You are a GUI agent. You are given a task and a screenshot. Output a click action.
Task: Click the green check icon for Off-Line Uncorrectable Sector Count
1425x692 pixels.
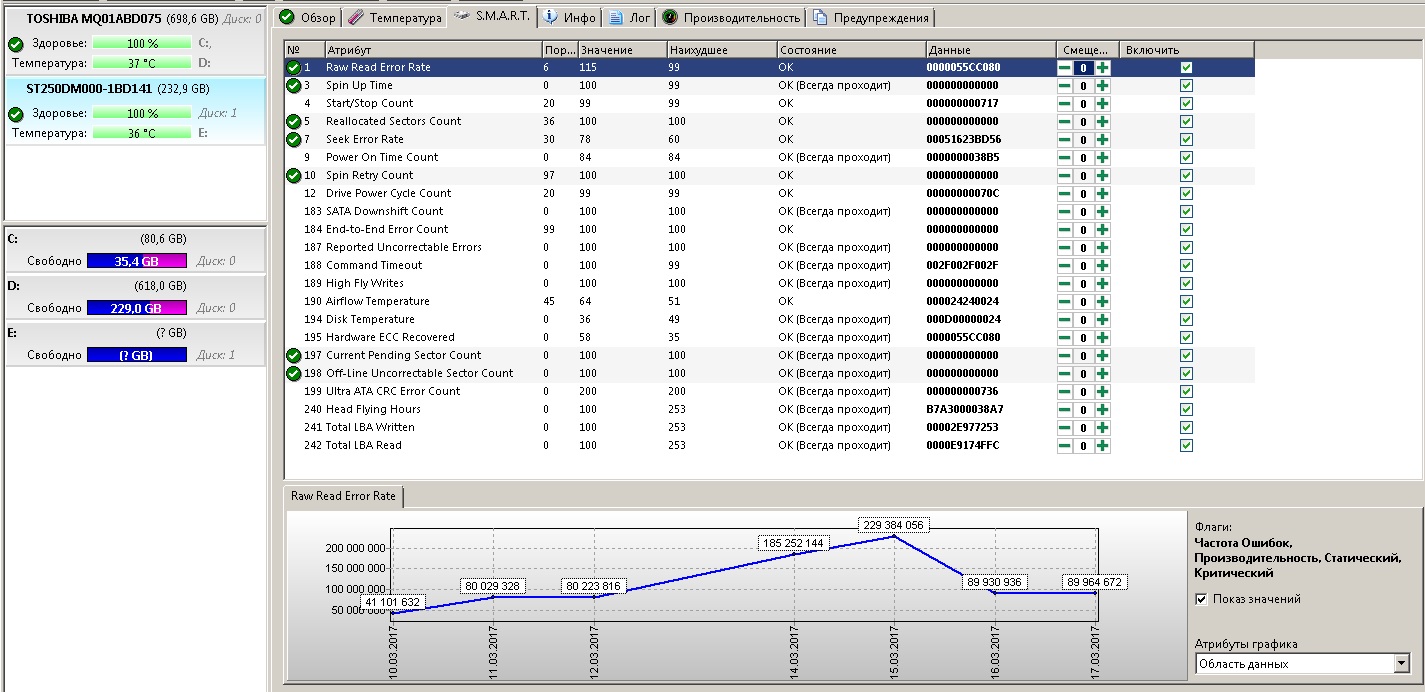click(x=293, y=373)
